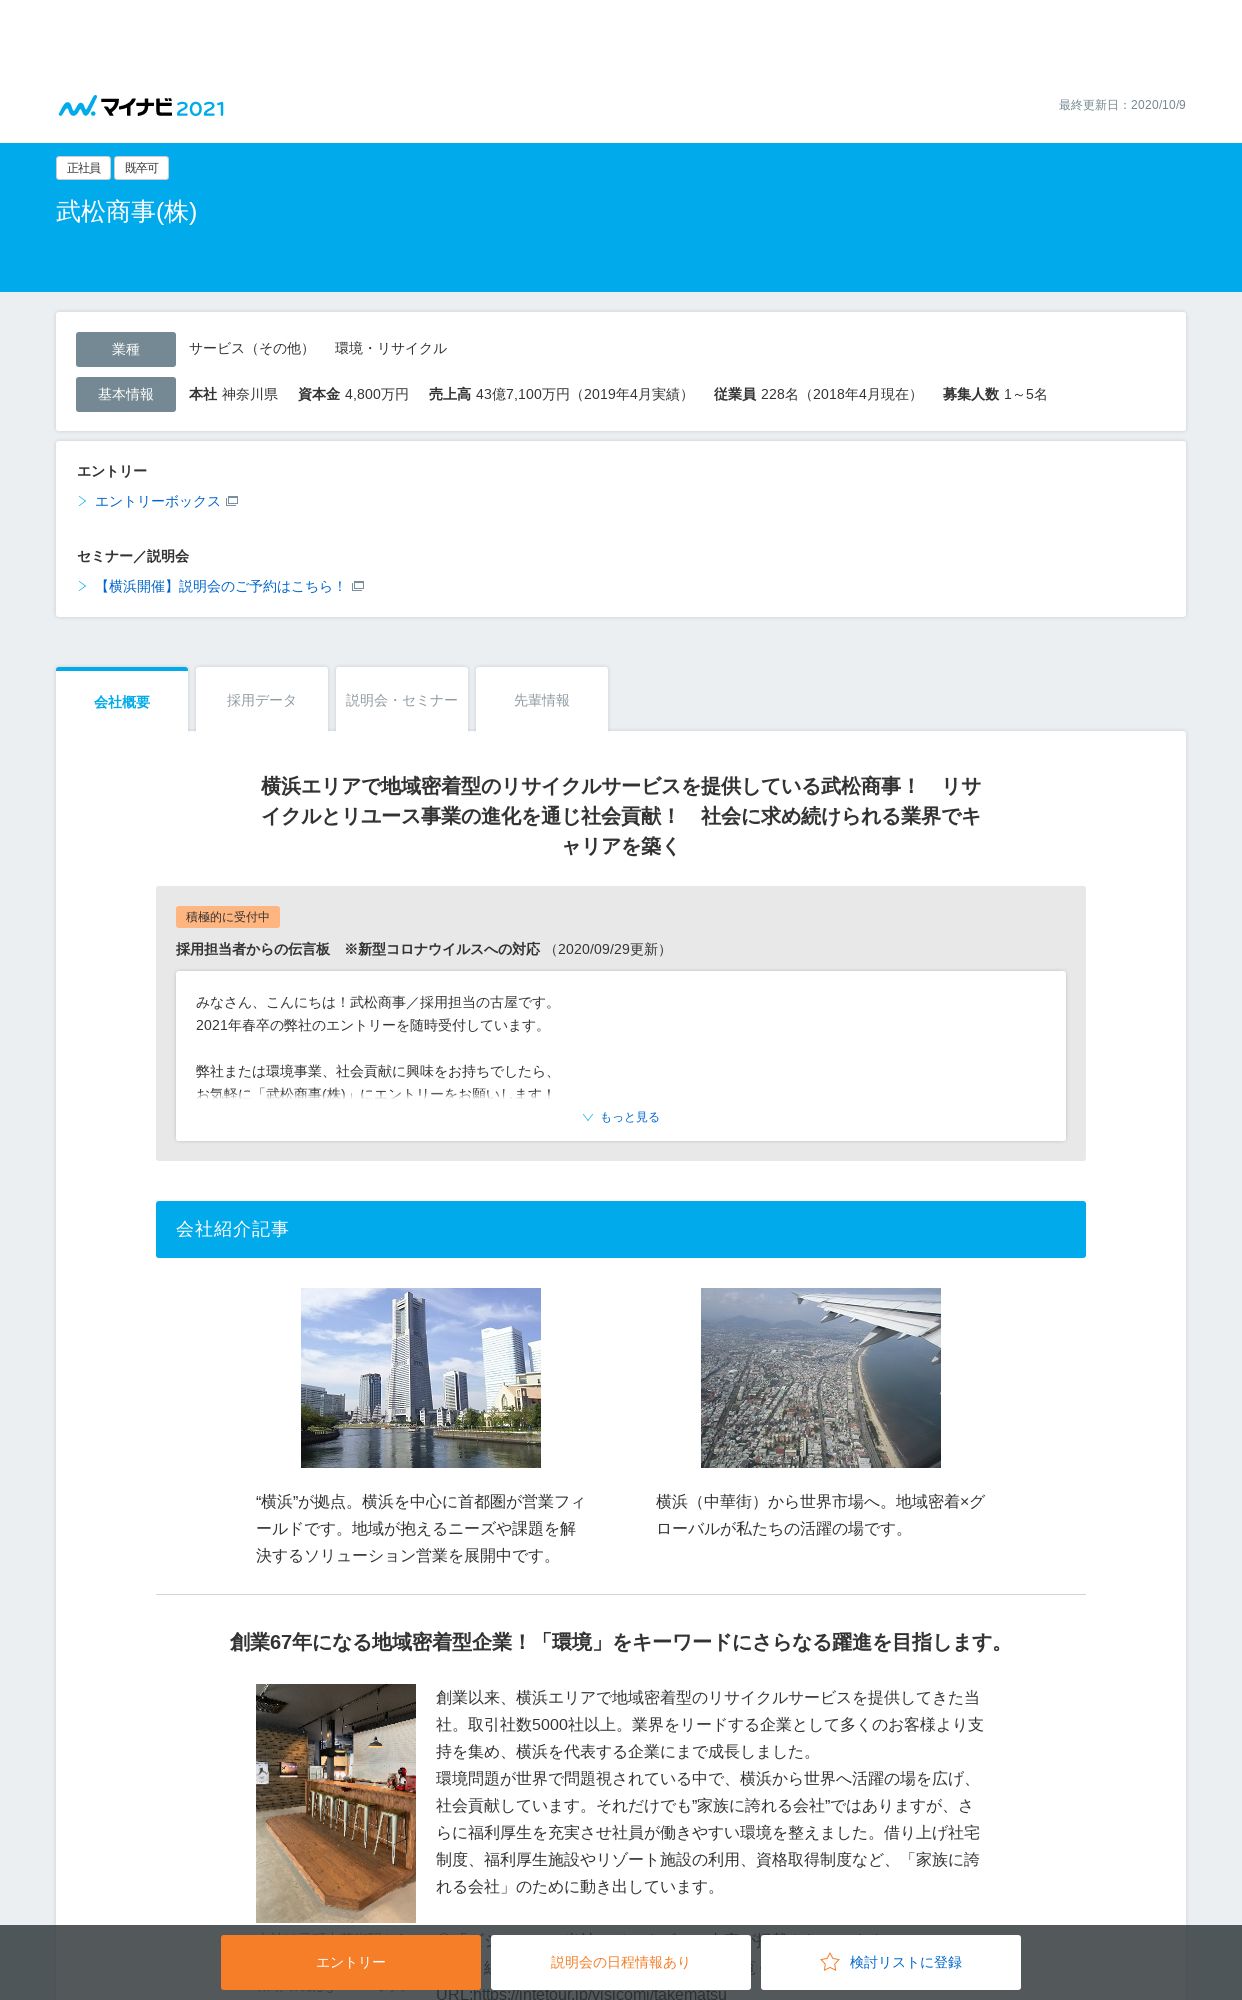Viewport: 1242px width, 2000px height.
Task: Click the 売上高 43億7,100万円 text
Action: (561, 394)
